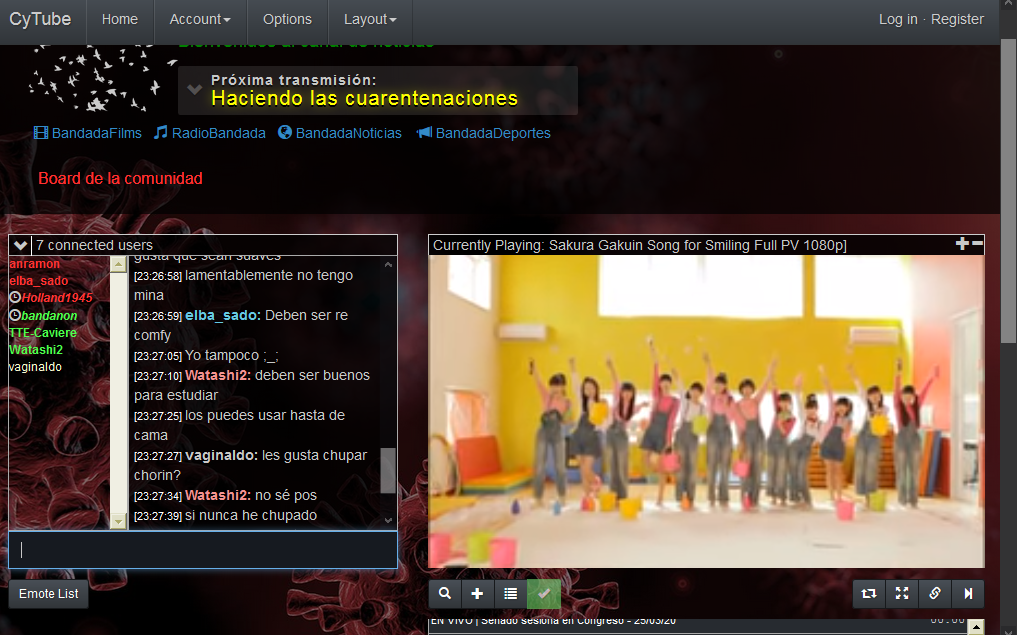This screenshot has height=635, width=1017.
Task: Open the BandadaNoticias channel link
Action: click(340, 133)
